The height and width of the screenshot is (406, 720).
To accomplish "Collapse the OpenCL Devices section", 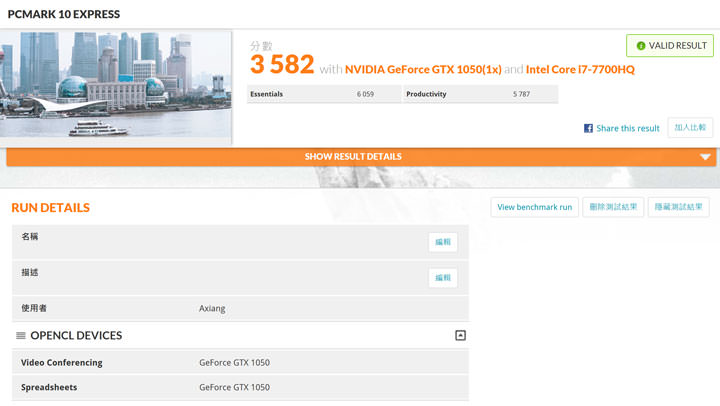I will [460, 336].
